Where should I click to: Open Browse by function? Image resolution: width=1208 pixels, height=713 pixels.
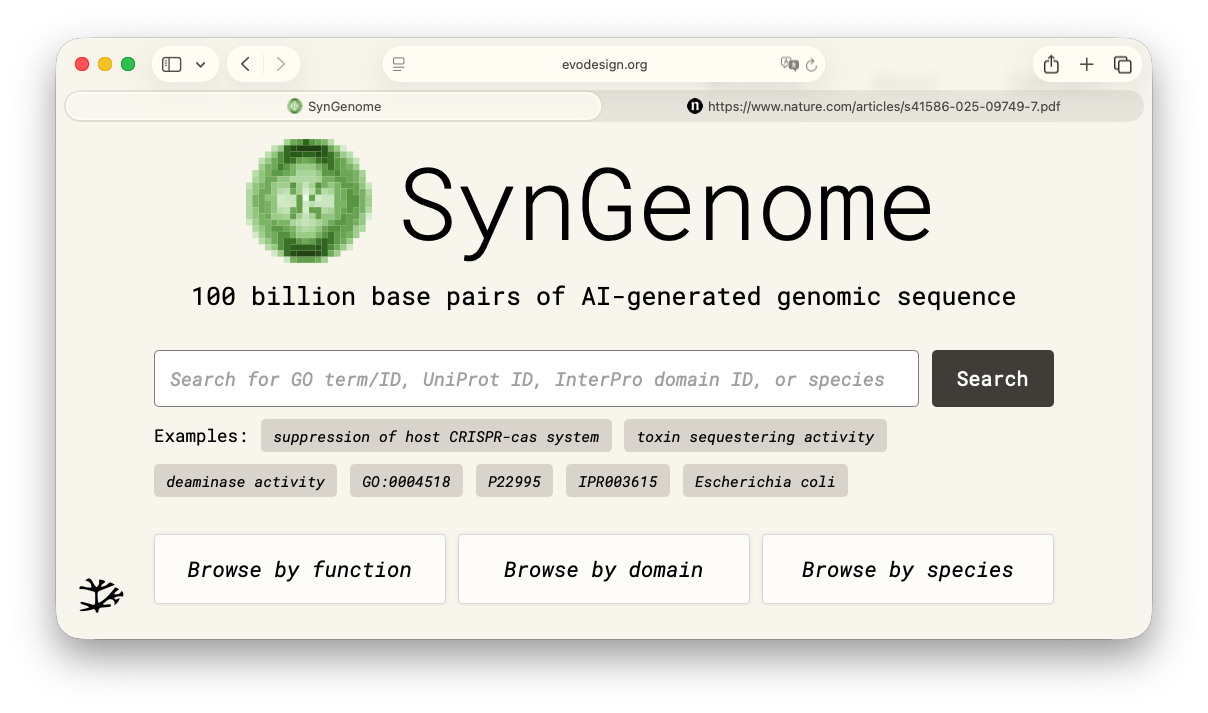(300, 569)
